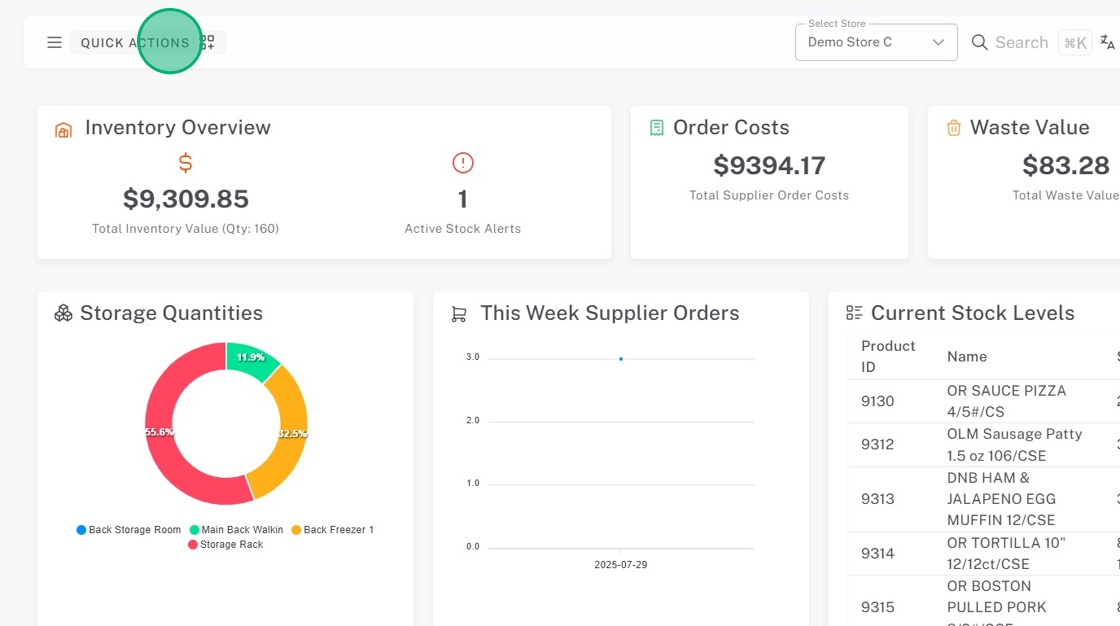This screenshot has height=626, width=1120.
Task: Click the Product ID column header
Action: coord(888,356)
